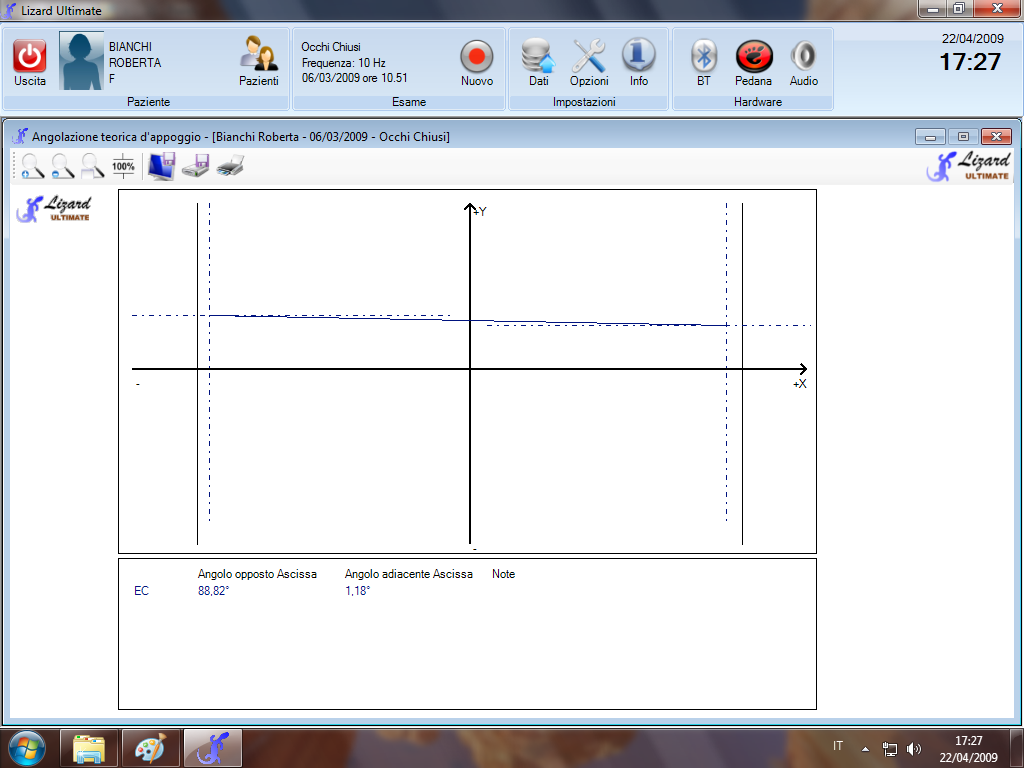Click the BT Bluetooth icon

pyautogui.click(x=704, y=57)
